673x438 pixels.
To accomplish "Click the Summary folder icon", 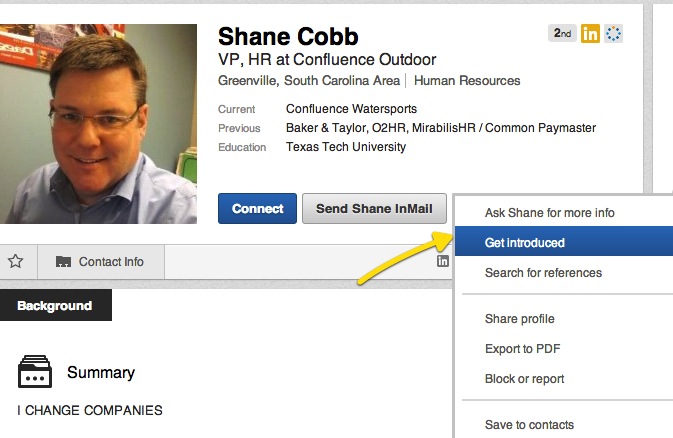I will click(35, 371).
